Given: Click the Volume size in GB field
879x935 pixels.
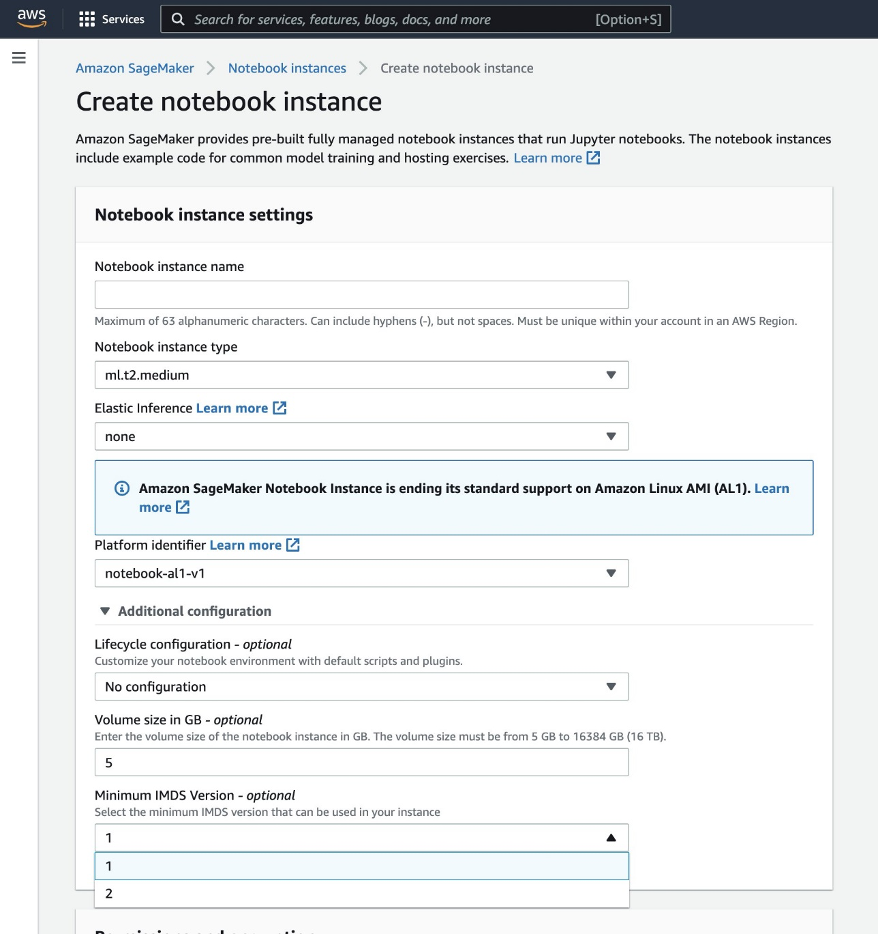Looking at the screenshot, I should [361, 762].
